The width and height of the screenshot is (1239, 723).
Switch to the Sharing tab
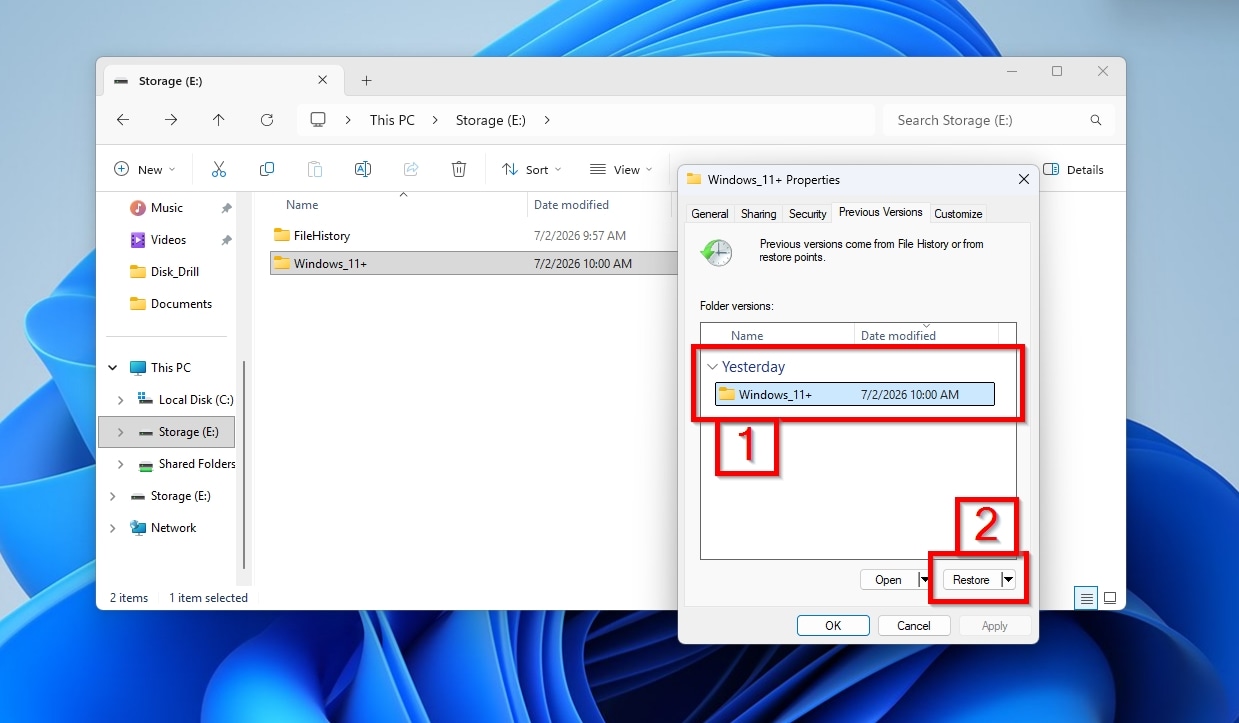point(758,214)
